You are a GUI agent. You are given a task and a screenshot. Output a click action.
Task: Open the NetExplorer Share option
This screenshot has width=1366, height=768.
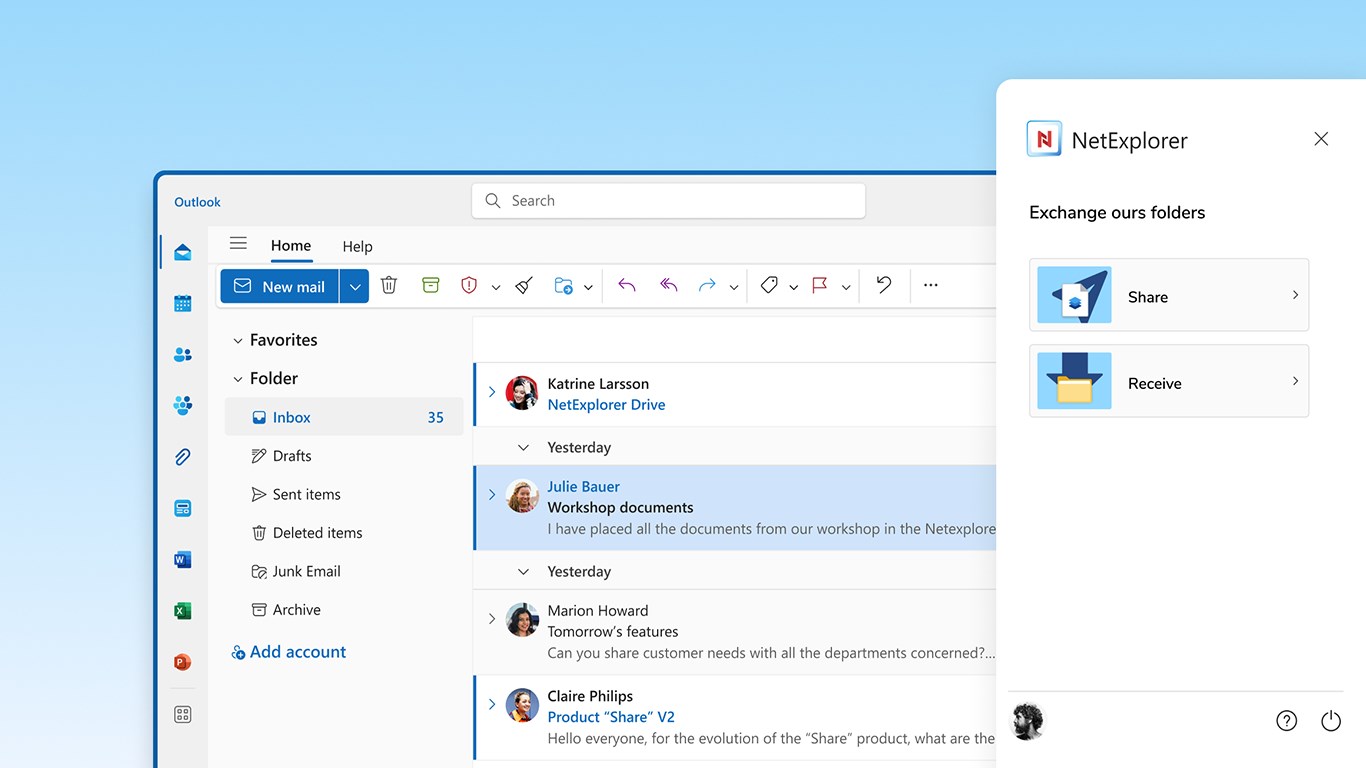pyautogui.click(x=1169, y=295)
